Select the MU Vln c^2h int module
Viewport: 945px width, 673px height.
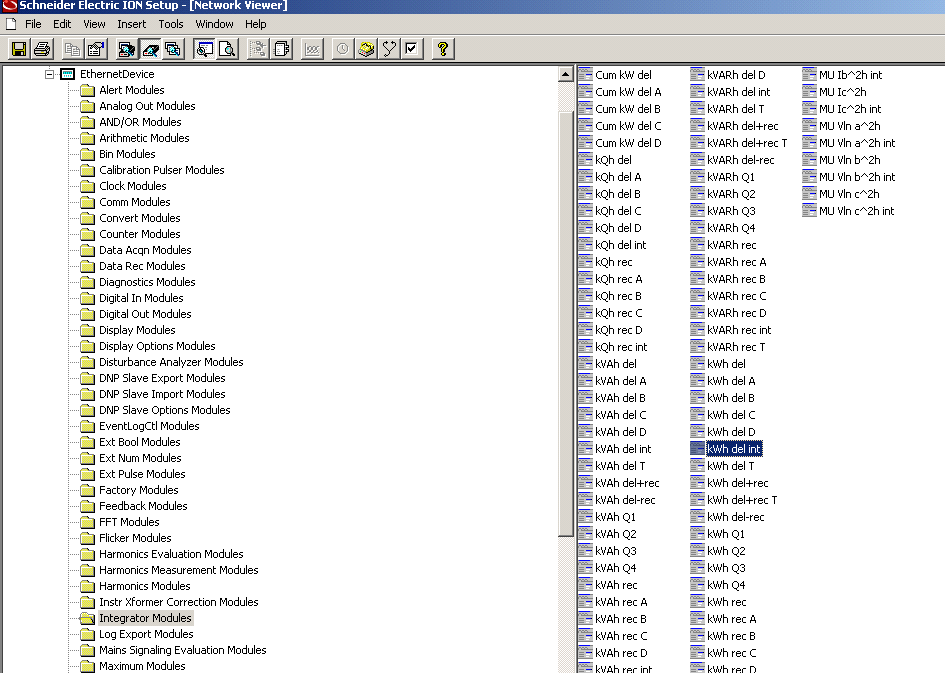coord(856,211)
